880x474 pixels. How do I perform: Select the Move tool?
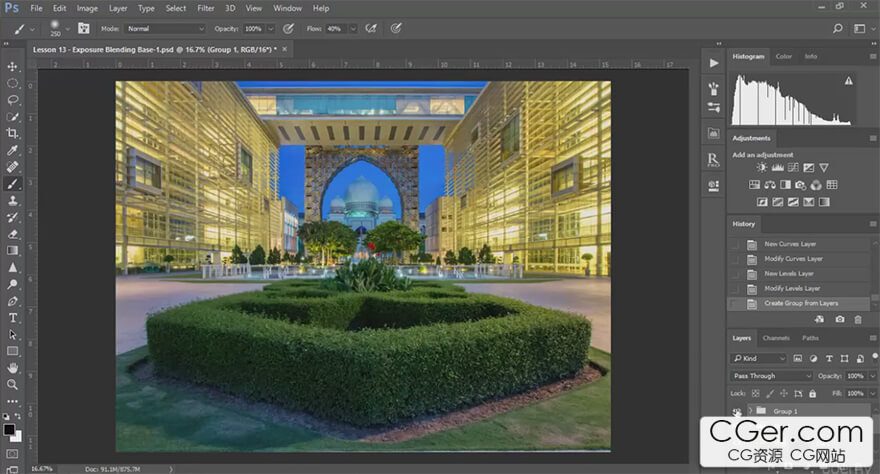tap(12, 67)
